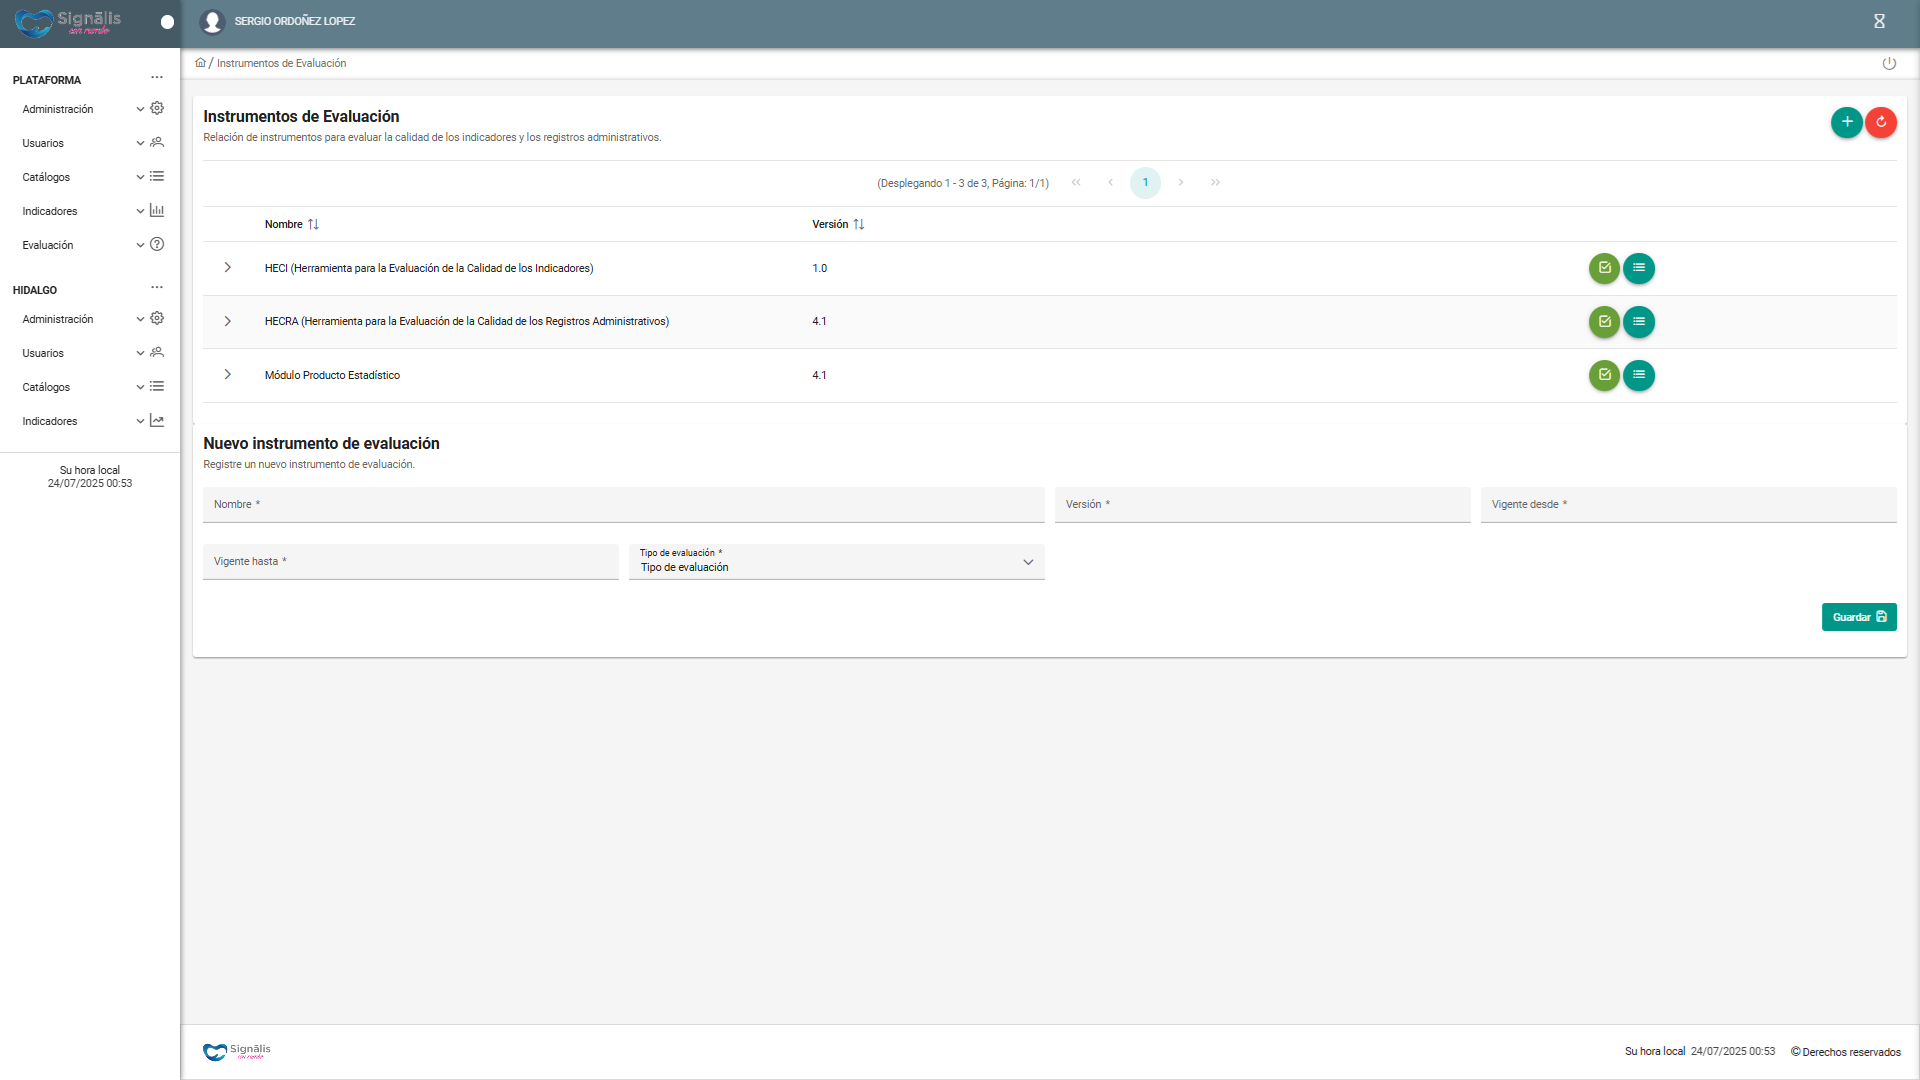Click the red refresh button
The width and height of the screenshot is (1920, 1080).
click(x=1881, y=122)
